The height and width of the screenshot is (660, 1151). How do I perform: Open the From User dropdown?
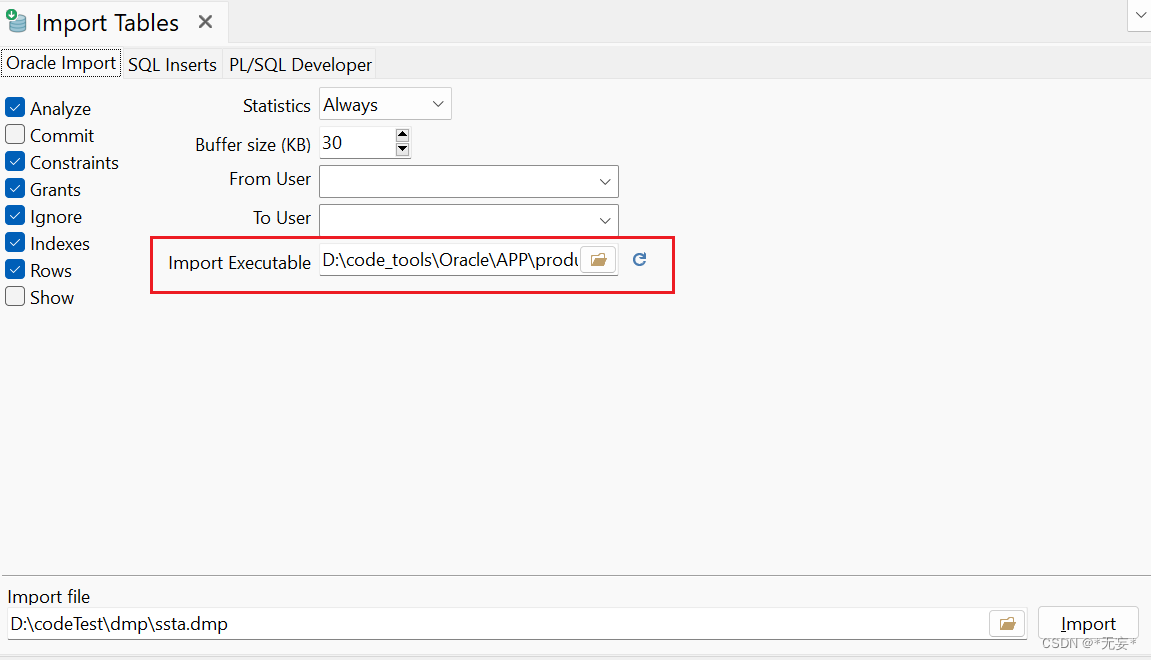coord(604,181)
